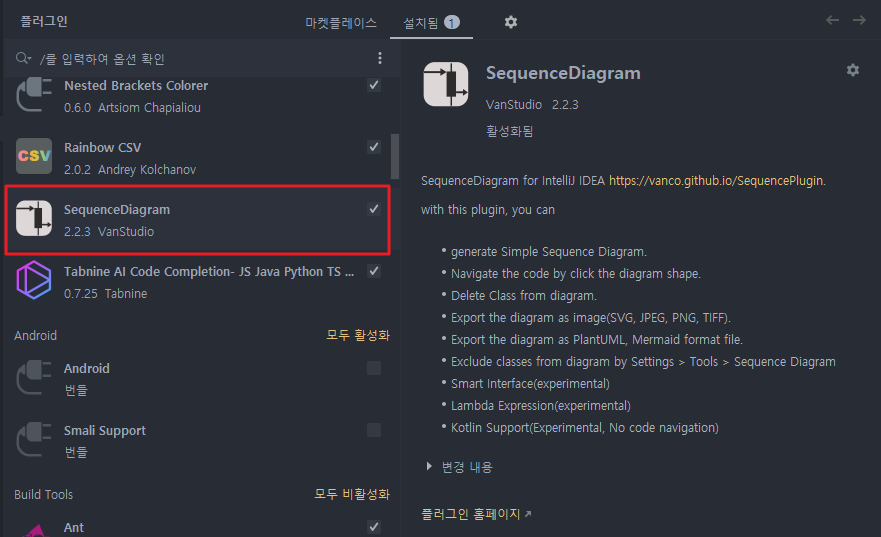Select the Smali Support plugin name
The width and height of the screenshot is (881, 537).
pyautogui.click(x=105, y=431)
